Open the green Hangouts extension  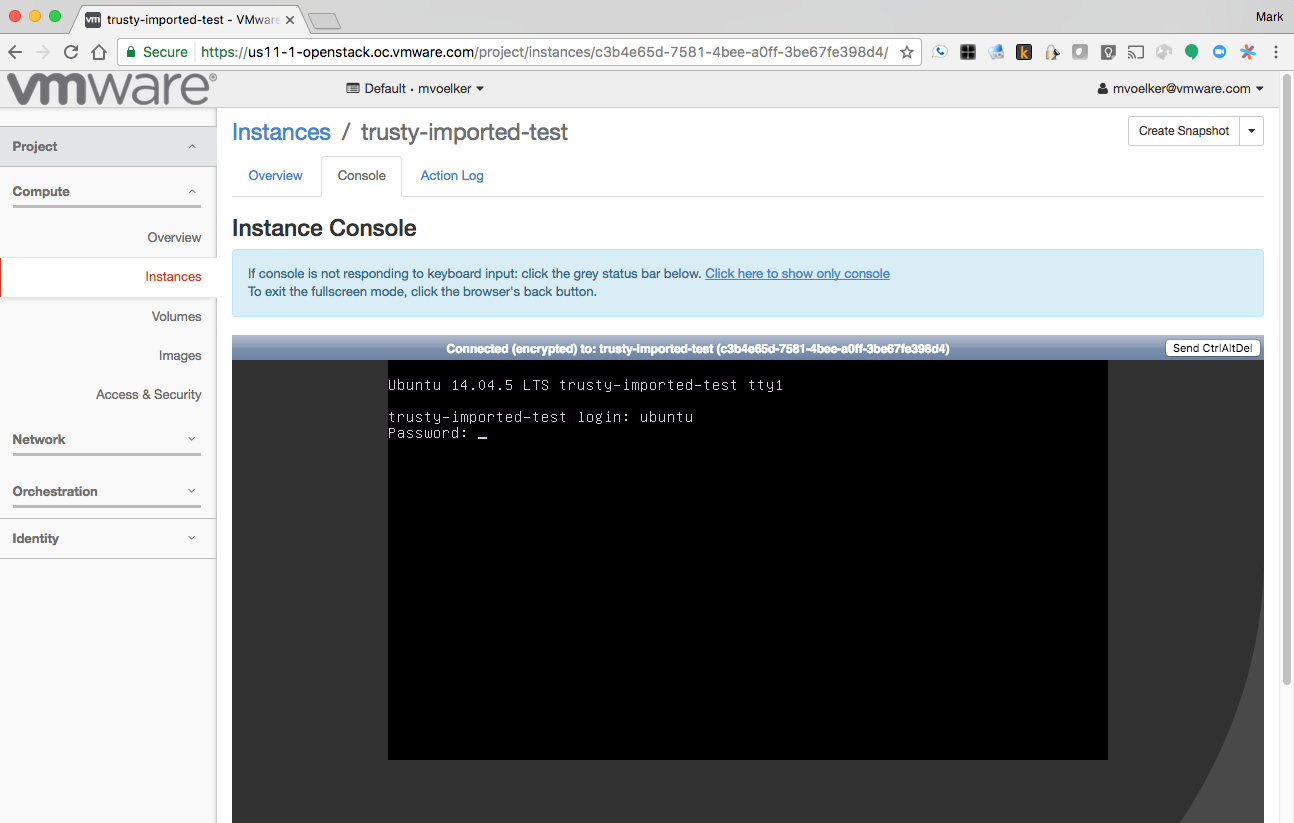[x=1192, y=52]
